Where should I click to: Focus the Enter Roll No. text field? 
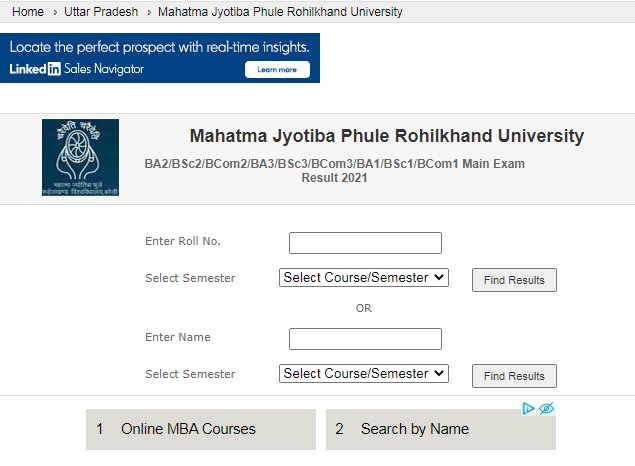[x=365, y=243]
